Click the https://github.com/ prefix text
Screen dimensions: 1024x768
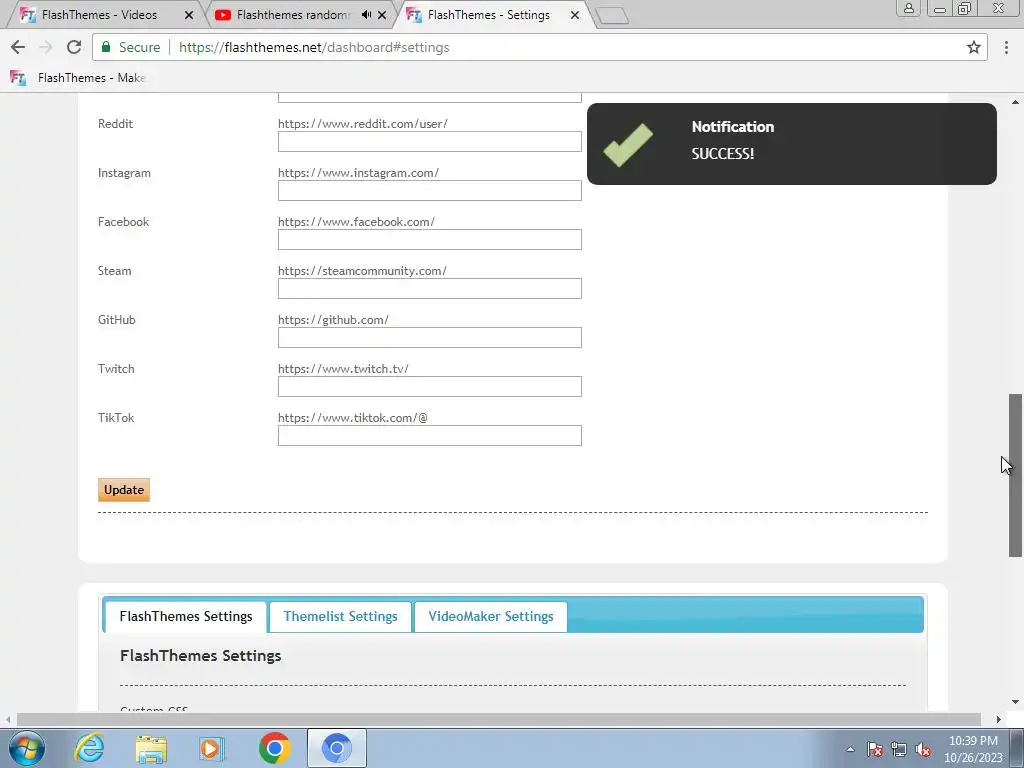(x=334, y=320)
